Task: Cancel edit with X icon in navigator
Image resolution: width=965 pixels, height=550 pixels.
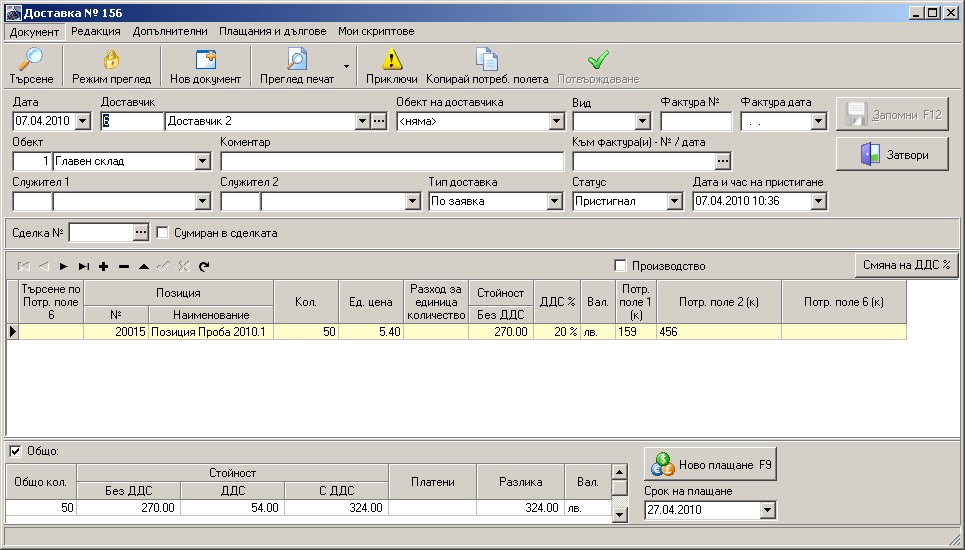Action: pos(183,266)
